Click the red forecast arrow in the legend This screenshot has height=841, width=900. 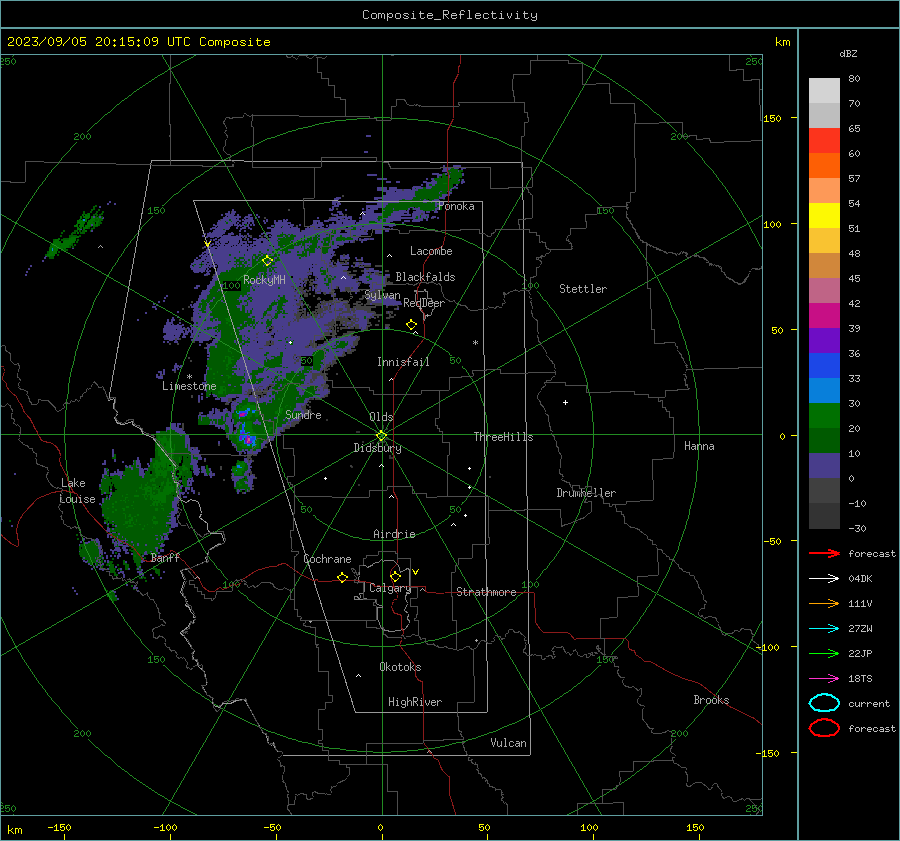click(x=824, y=553)
